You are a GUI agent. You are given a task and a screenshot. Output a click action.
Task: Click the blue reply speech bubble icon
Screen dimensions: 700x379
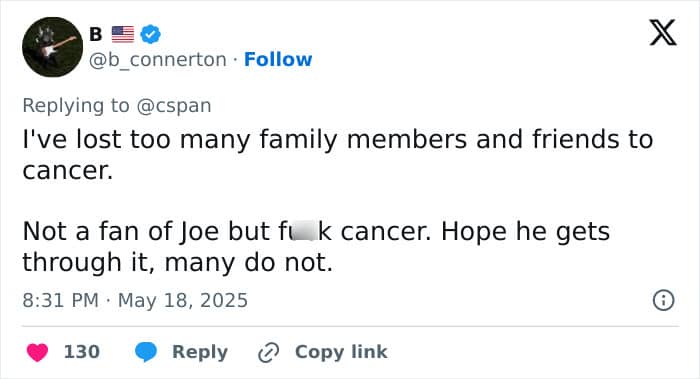[x=146, y=352]
